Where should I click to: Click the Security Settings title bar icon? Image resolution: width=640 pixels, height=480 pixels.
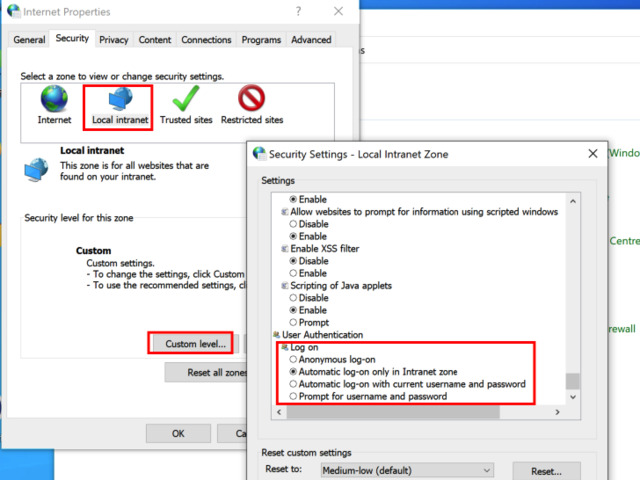click(x=259, y=154)
